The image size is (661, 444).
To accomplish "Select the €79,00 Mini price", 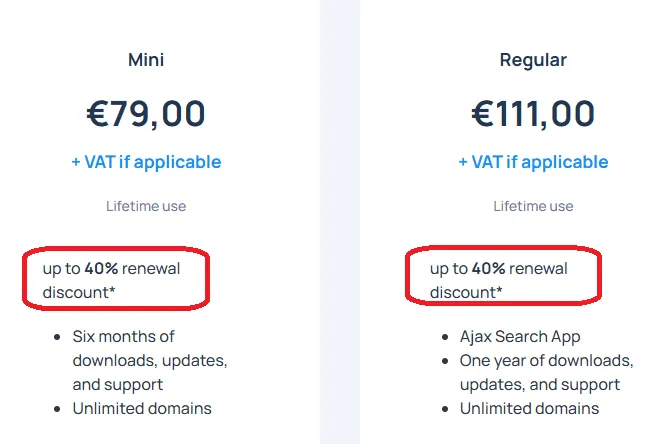I will 146,114.
